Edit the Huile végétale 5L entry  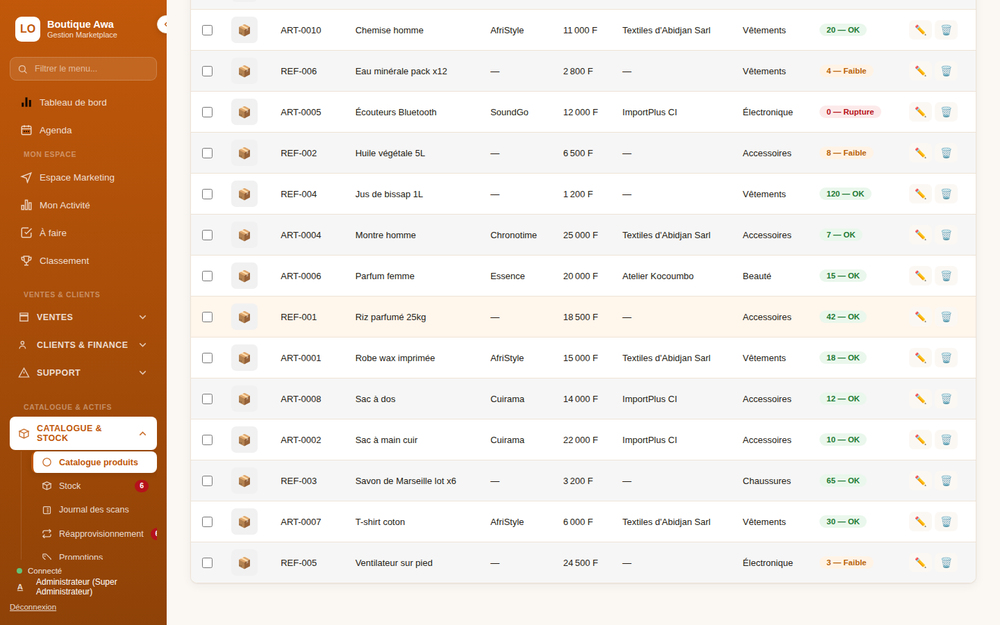pos(920,153)
